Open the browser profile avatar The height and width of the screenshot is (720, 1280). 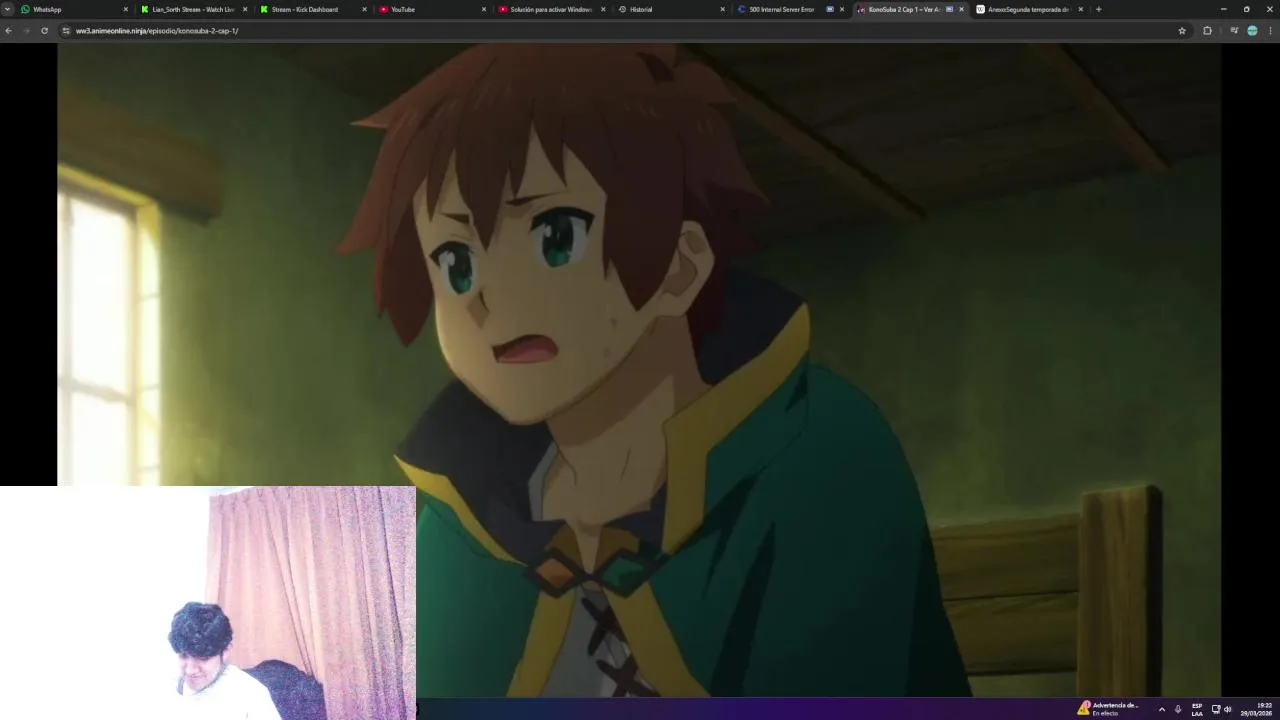point(1252,31)
